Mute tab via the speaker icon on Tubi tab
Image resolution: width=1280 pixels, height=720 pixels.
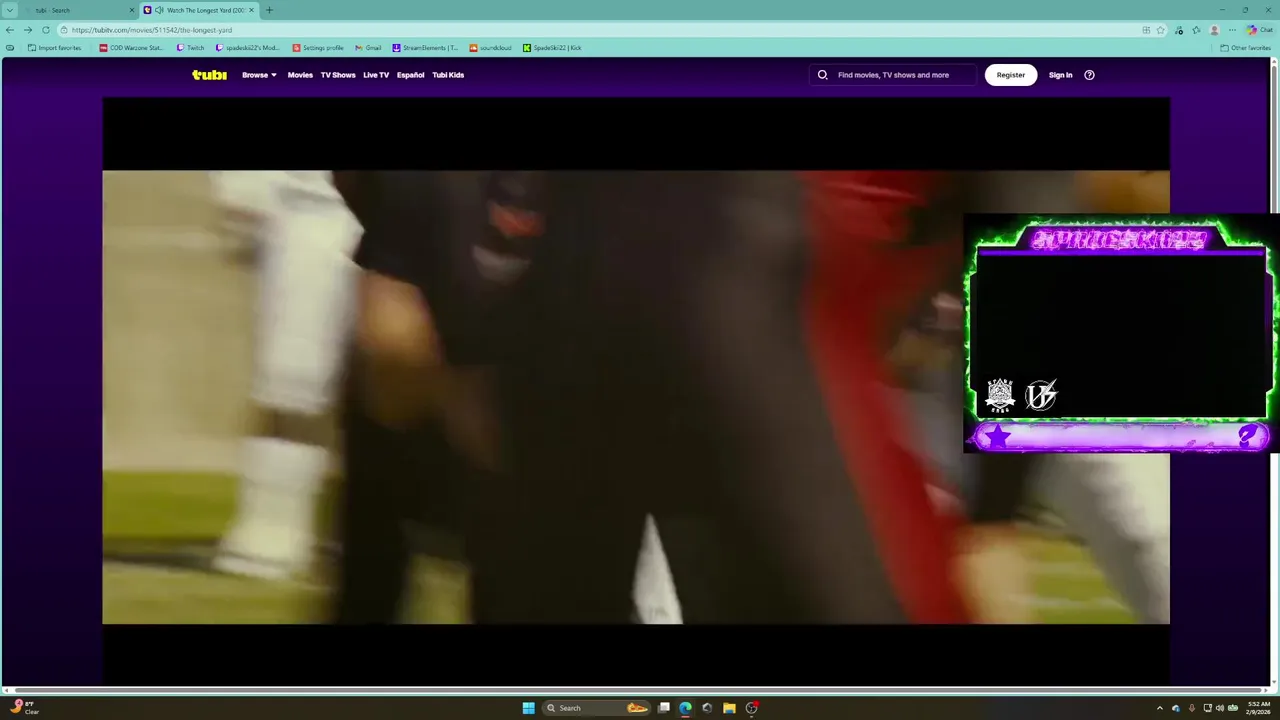159,10
